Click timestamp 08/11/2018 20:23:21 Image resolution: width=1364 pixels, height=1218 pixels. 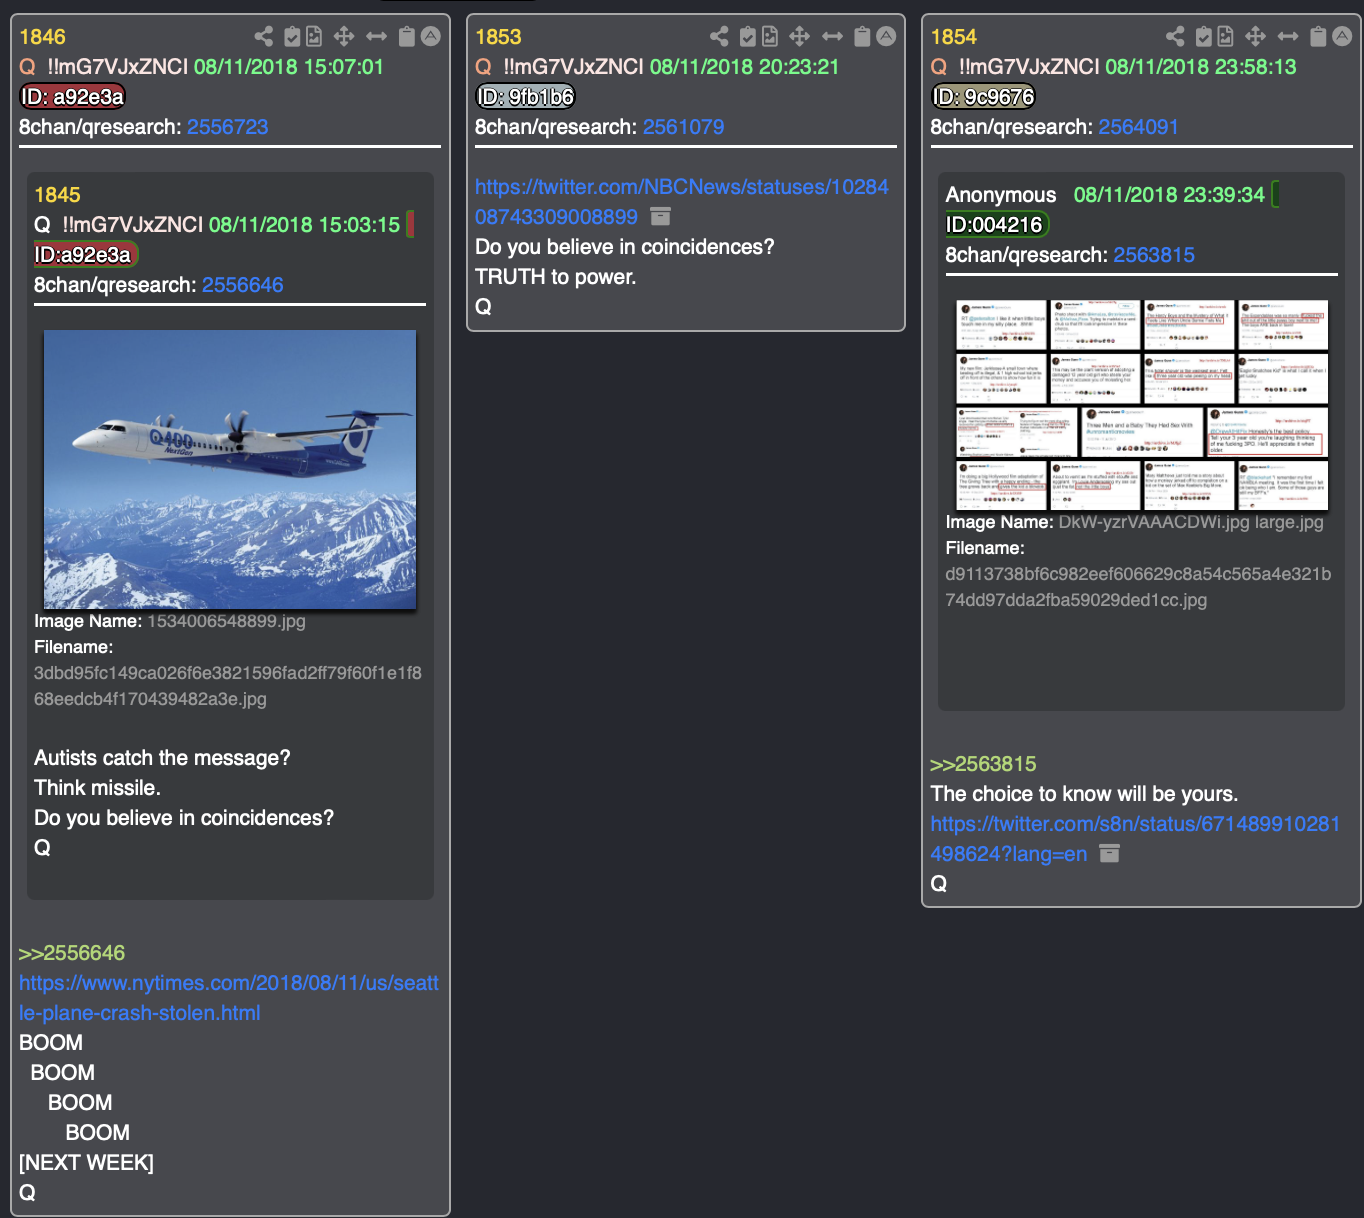click(745, 67)
